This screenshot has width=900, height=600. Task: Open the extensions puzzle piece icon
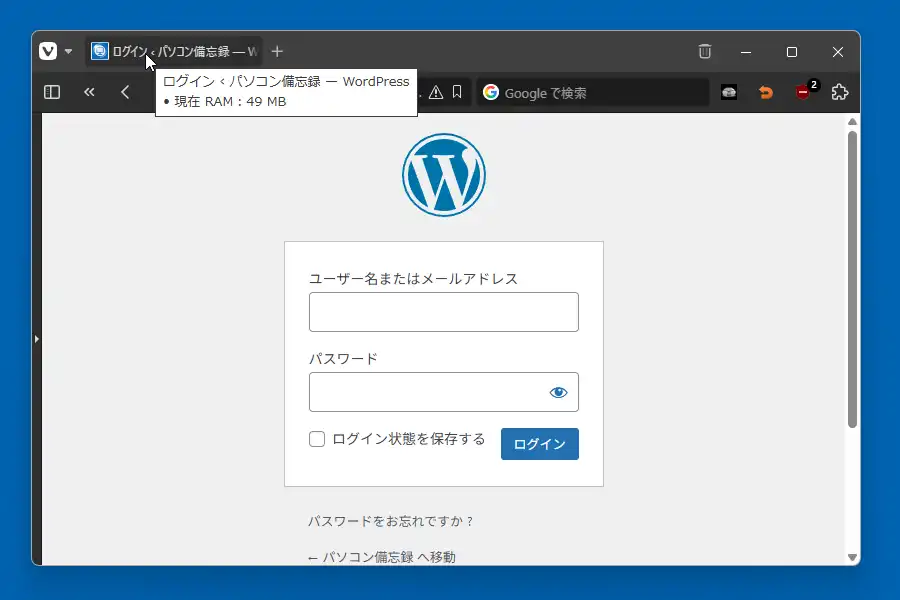tap(840, 92)
